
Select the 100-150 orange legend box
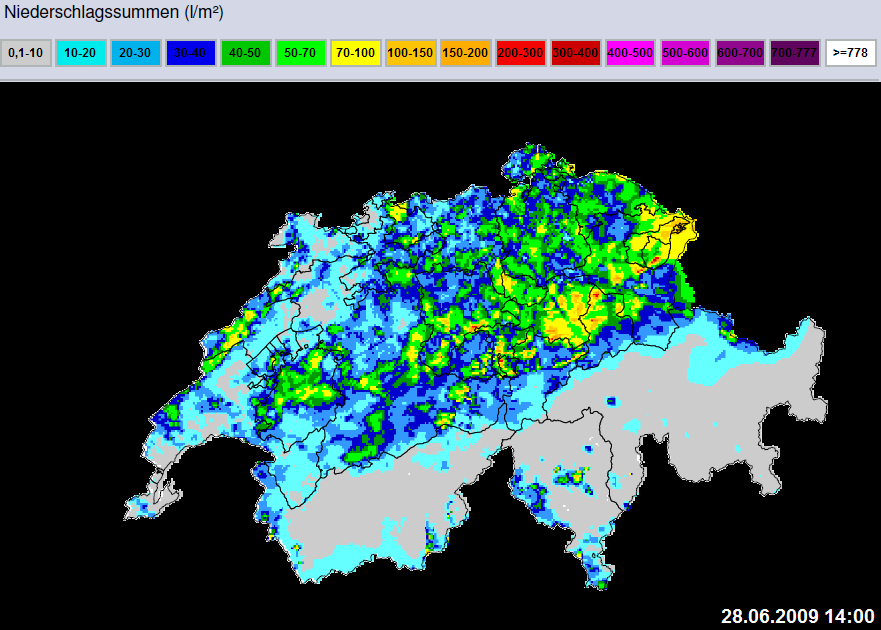411,53
